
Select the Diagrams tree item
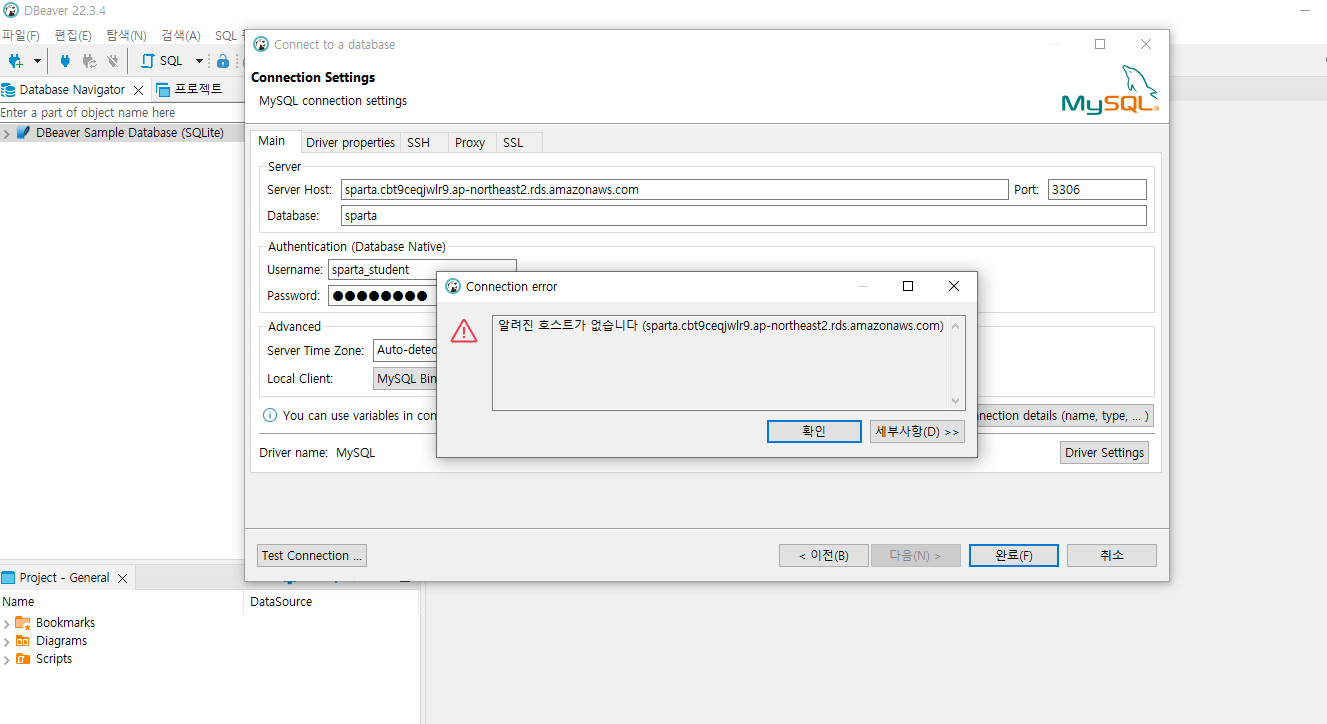tap(61, 641)
